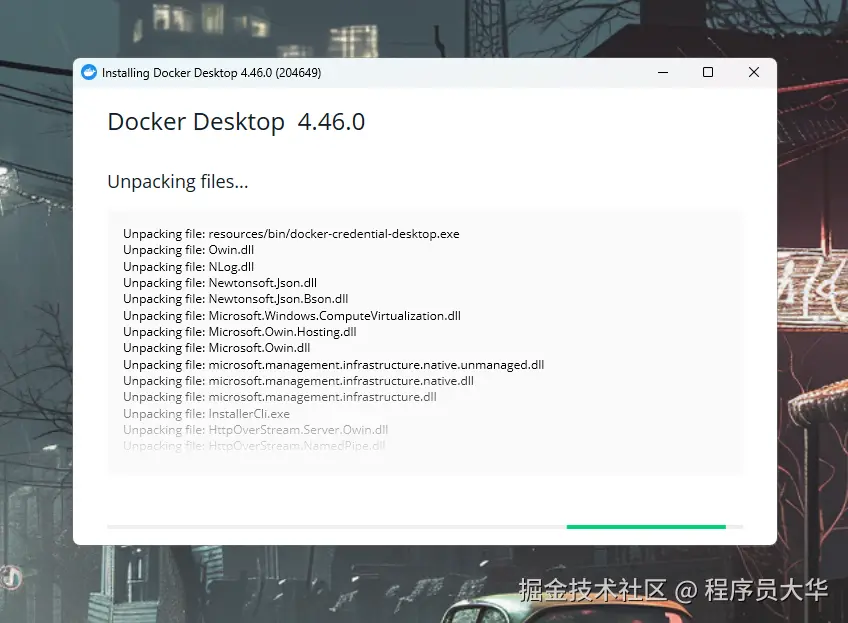Viewport: 848px width, 623px height.
Task: Click the green installation progress bar
Action: (x=646, y=527)
